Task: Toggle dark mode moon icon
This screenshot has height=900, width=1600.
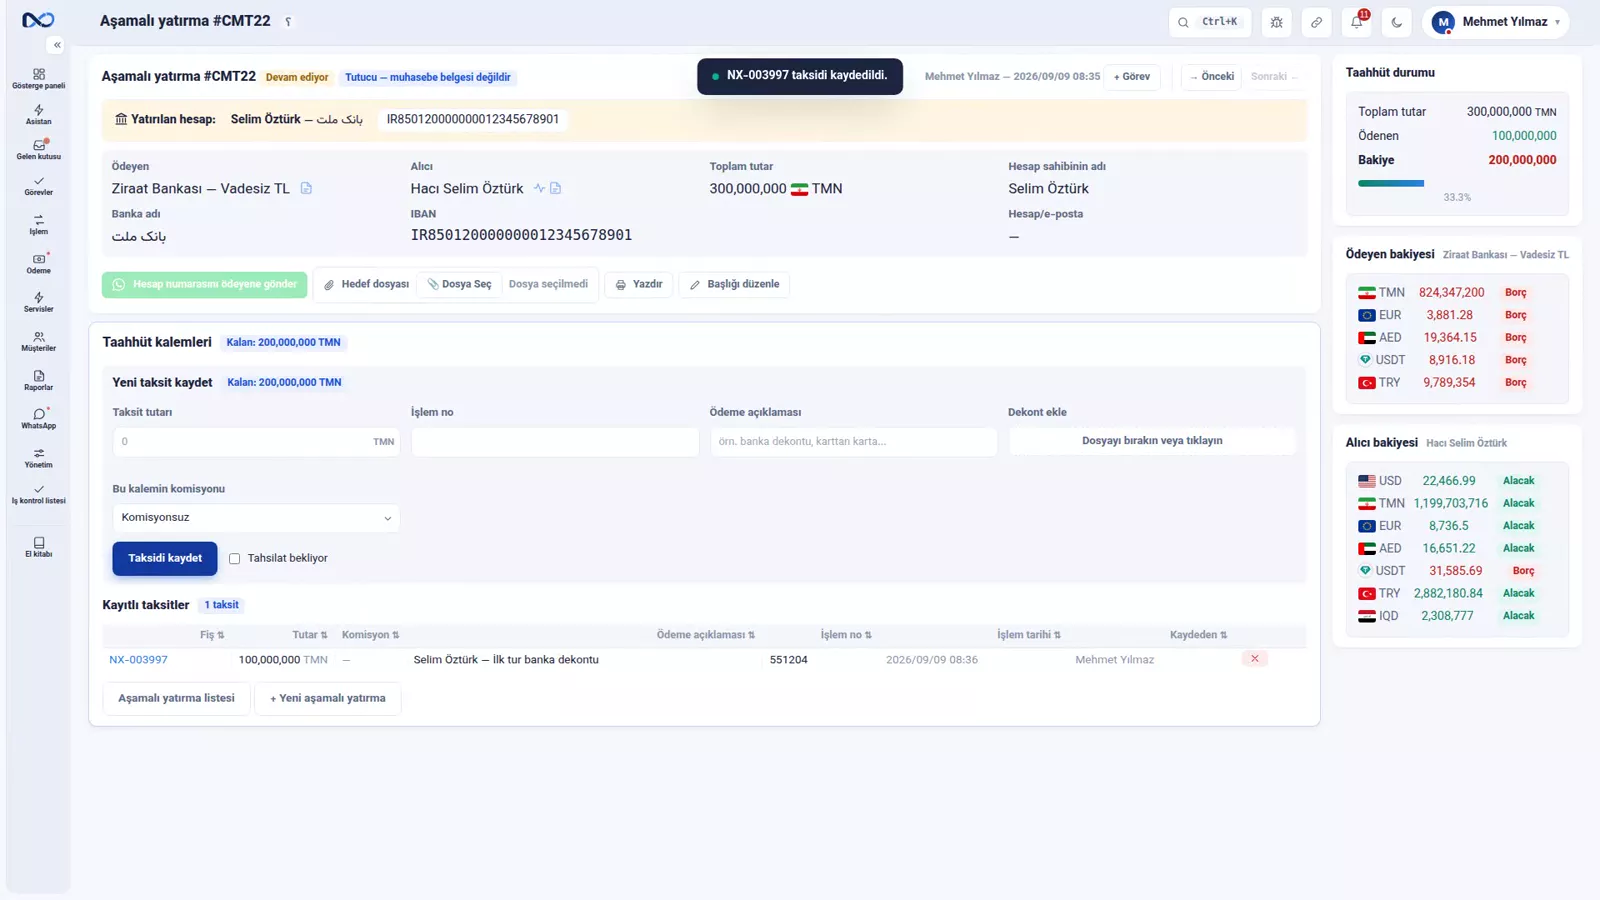Action: coord(1397,22)
